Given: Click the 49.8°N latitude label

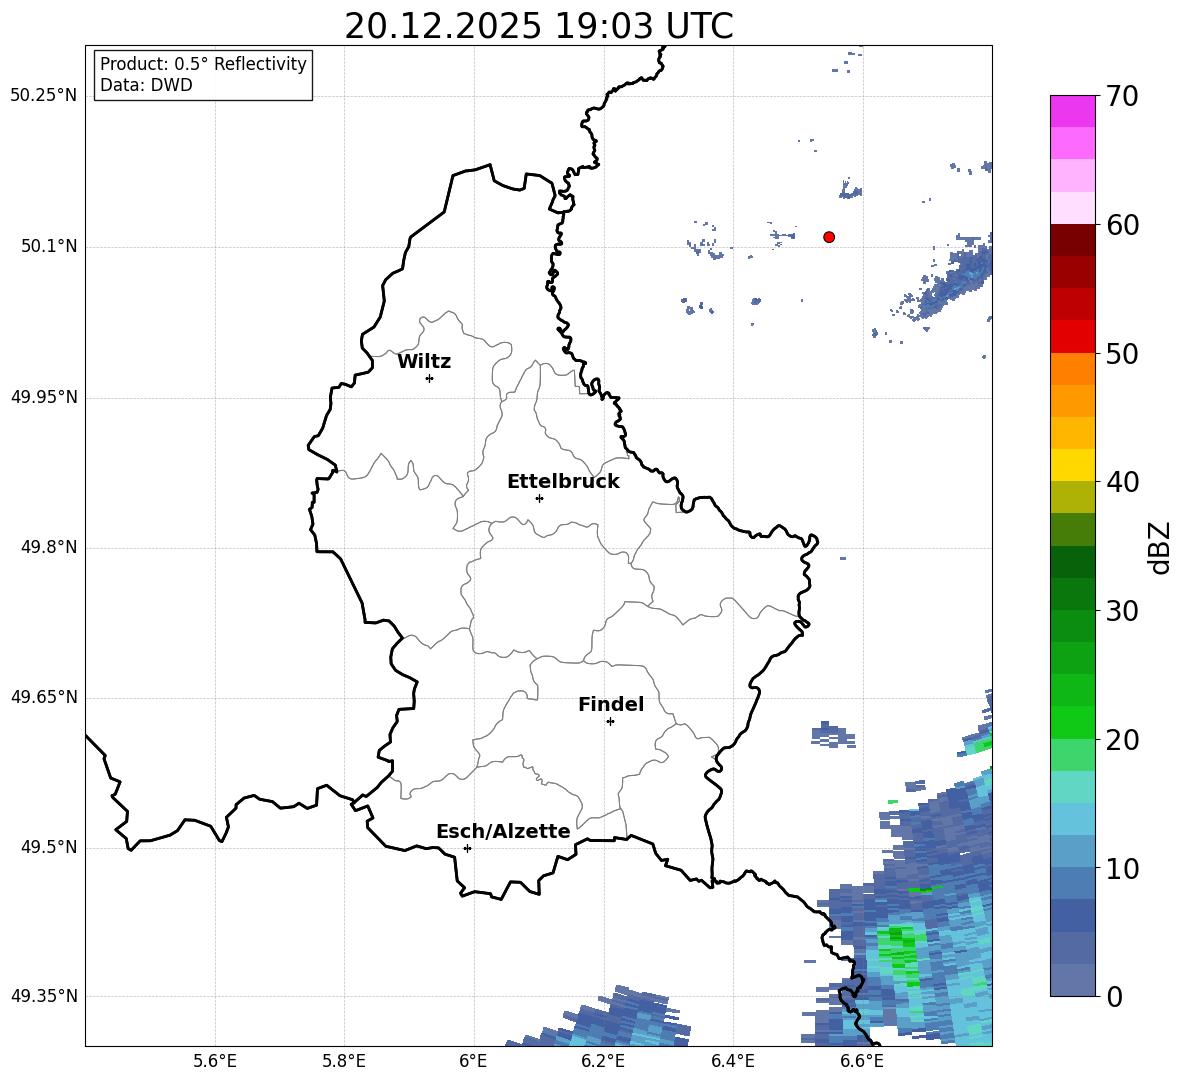Looking at the screenshot, I should tap(49, 547).
